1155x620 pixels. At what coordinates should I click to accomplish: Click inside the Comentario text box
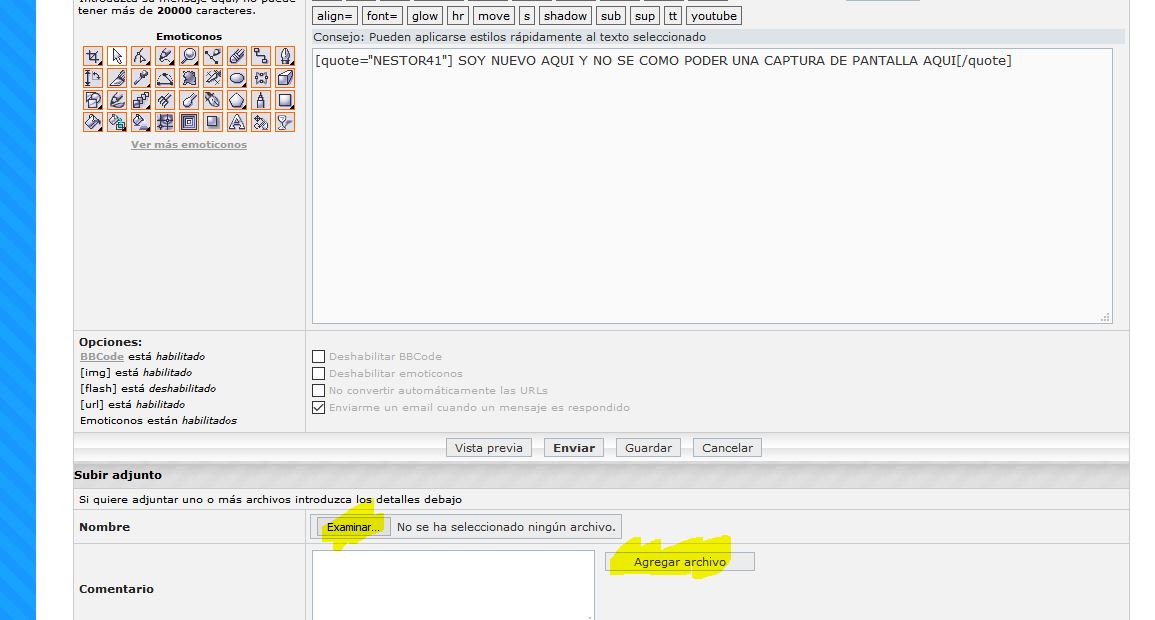(x=453, y=584)
